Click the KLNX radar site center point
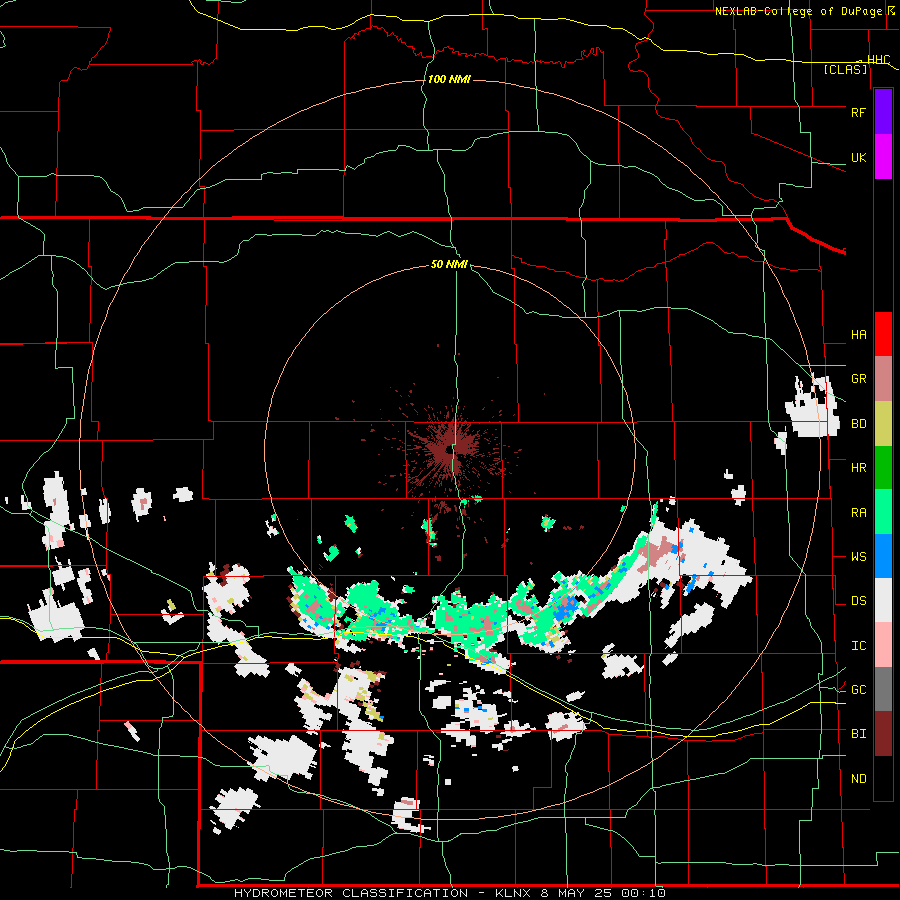This screenshot has width=900, height=900. (x=450, y=451)
